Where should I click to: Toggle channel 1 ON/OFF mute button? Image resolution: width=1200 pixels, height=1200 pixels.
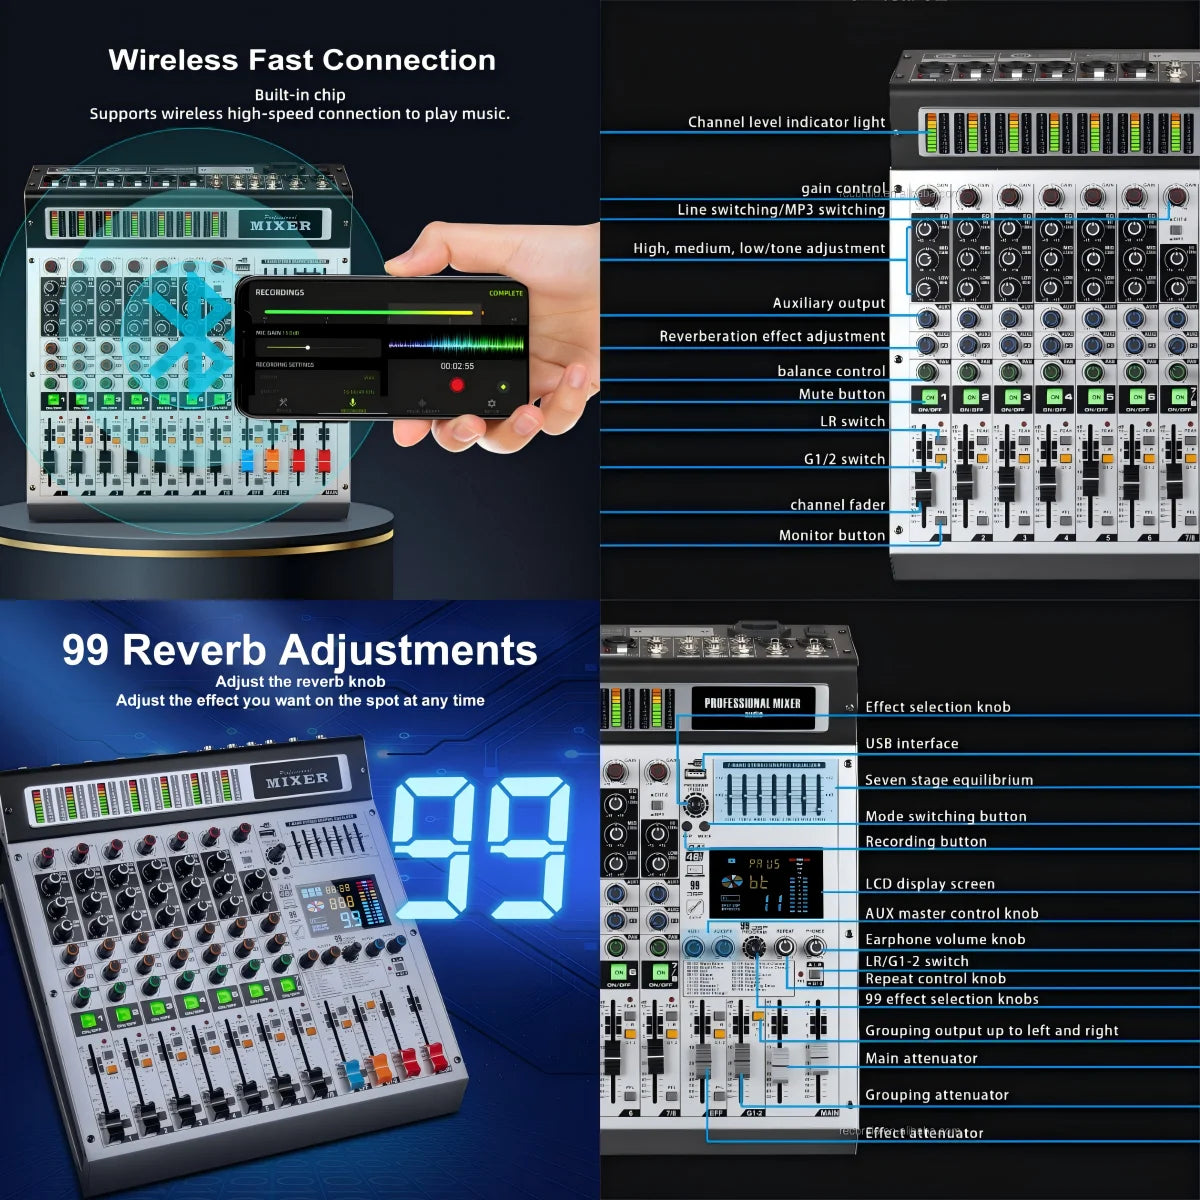[x=929, y=397]
